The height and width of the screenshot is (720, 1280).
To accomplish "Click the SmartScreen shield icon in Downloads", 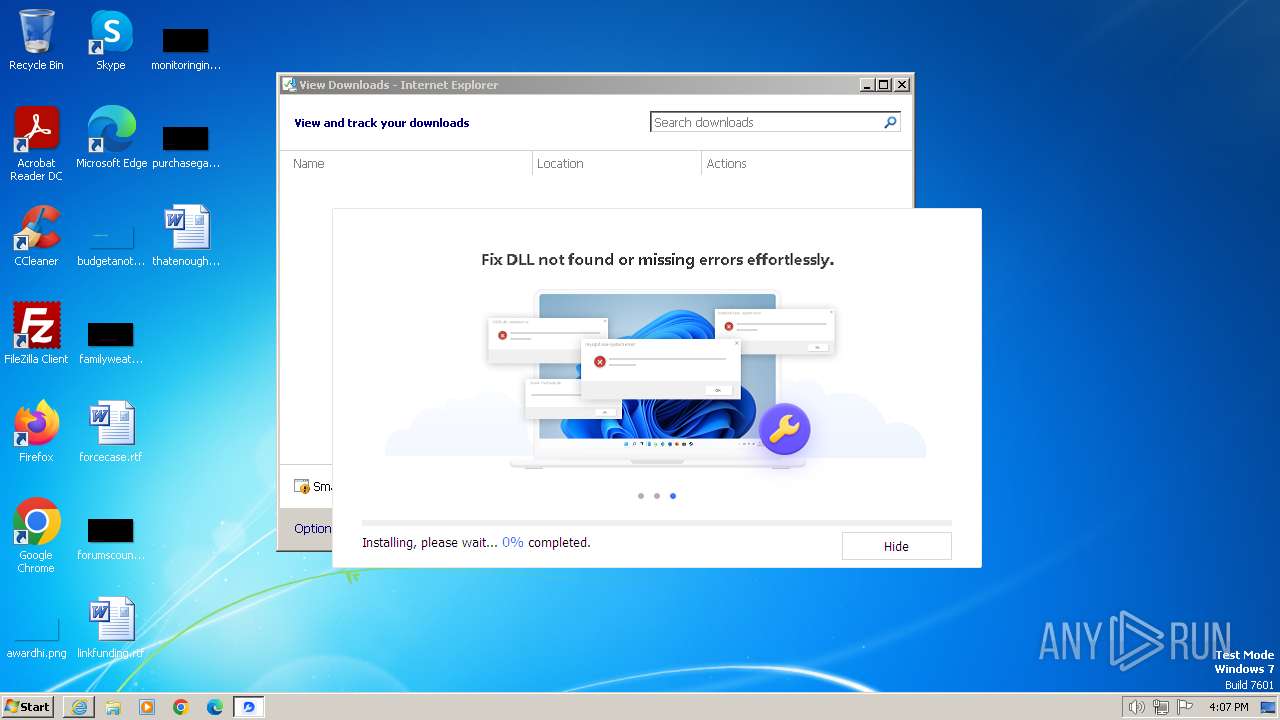I will [x=302, y=487].
